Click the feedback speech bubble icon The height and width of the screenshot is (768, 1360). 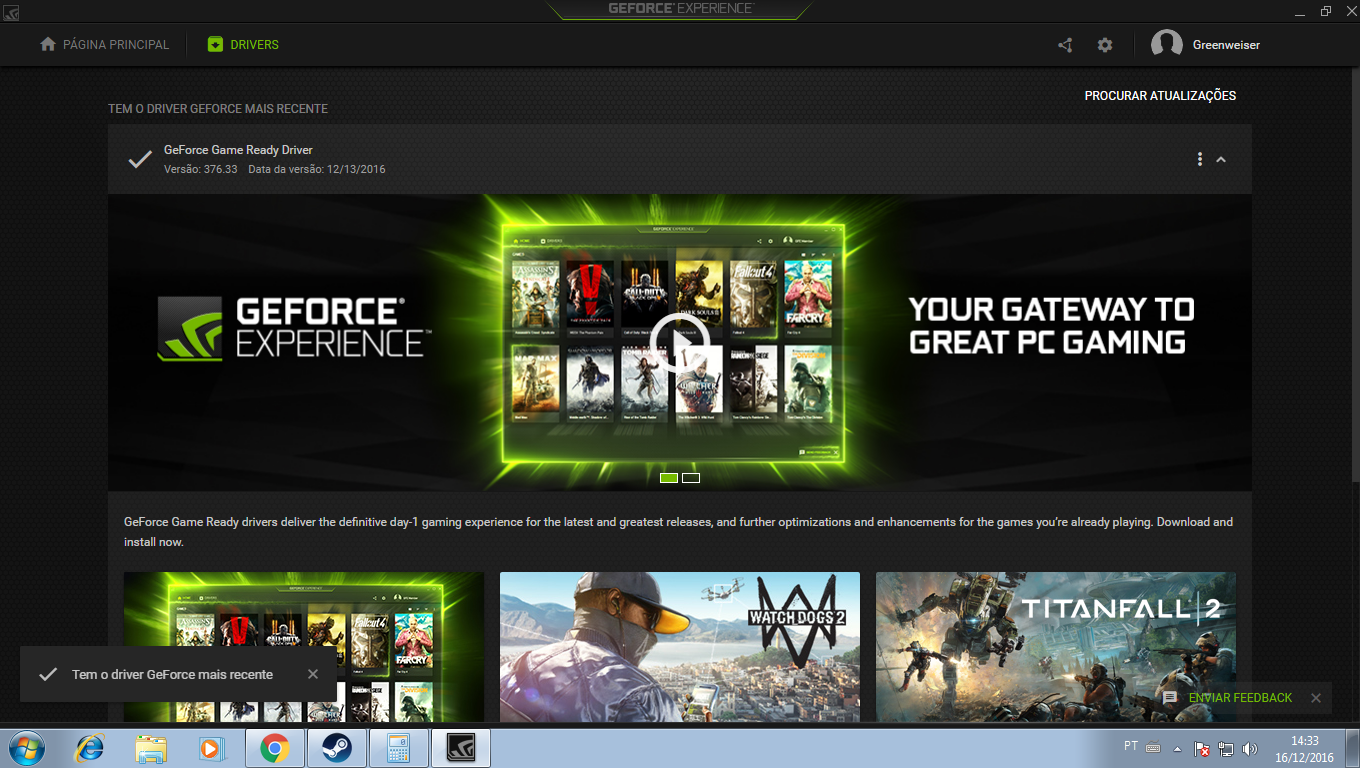point(1170,698)
